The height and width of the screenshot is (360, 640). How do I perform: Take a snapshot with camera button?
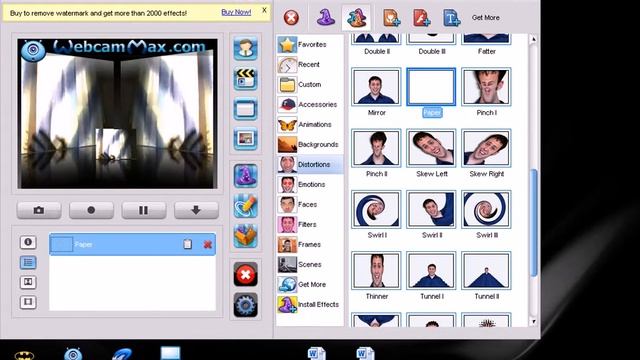[39, 210]
